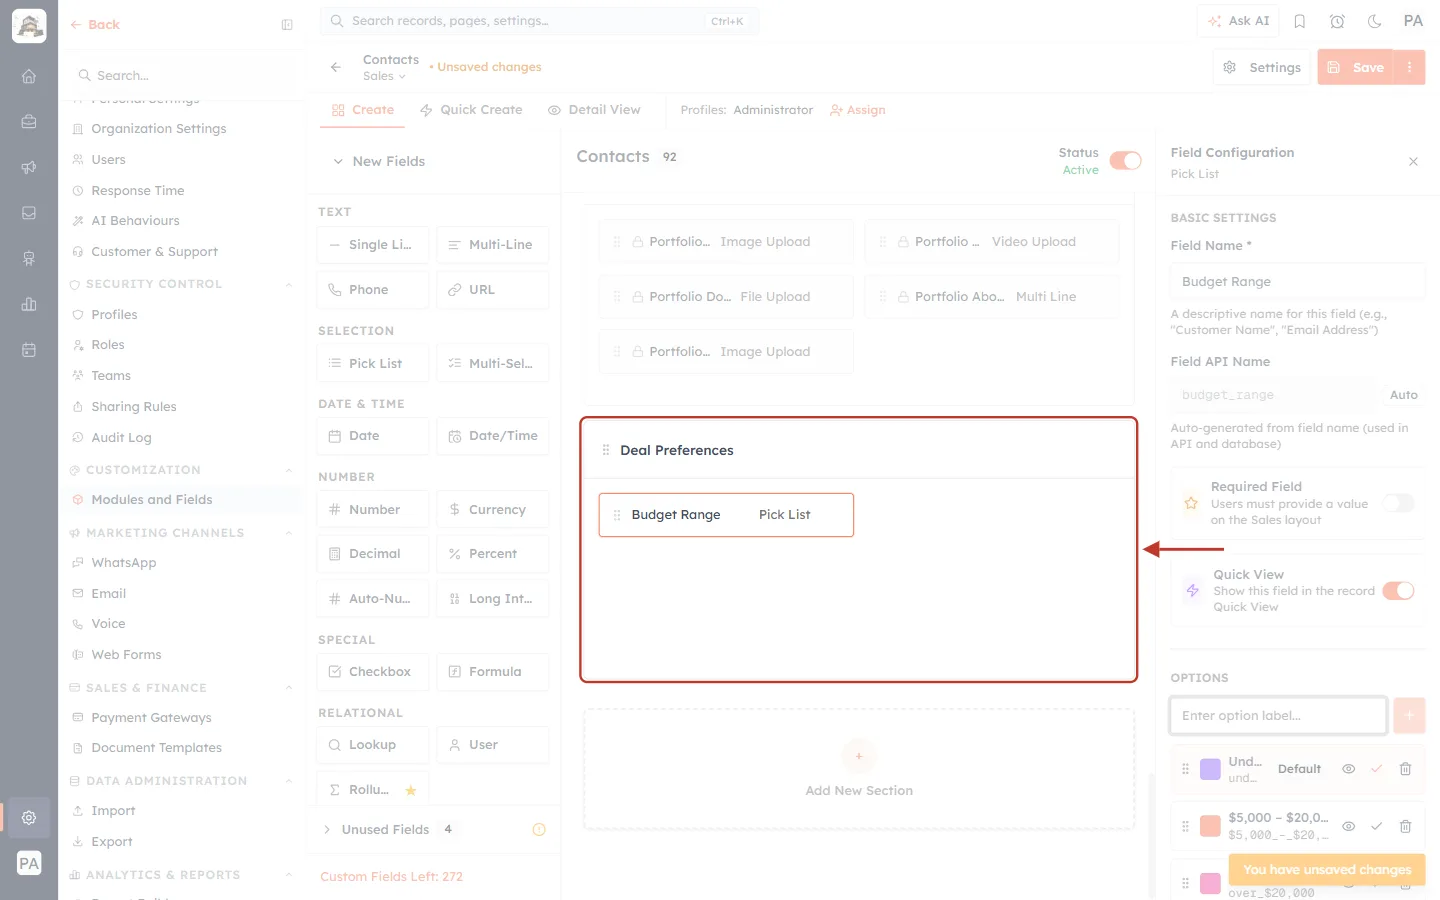
Task: Open the calendar icon in the left rail
Action: pos(29,350)
